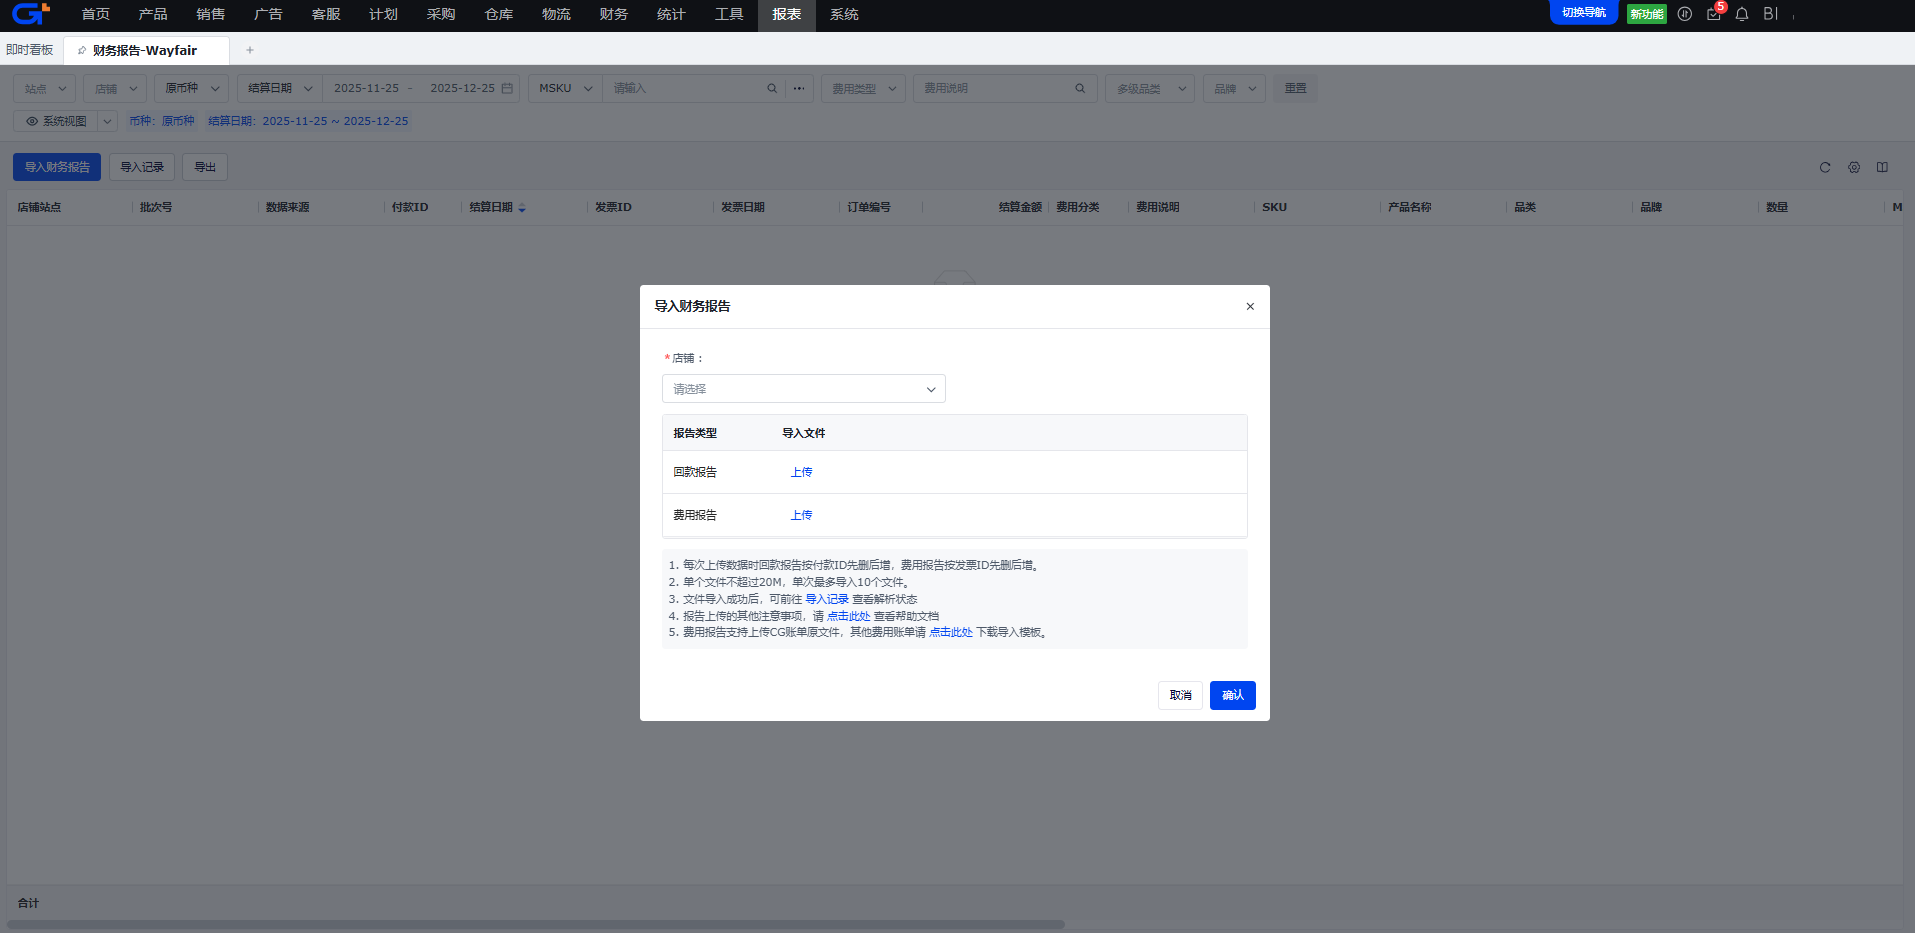This screenshot has width=1915, height=933.
Task: Open the 报表 menu
Action: [x=787, y=14]
